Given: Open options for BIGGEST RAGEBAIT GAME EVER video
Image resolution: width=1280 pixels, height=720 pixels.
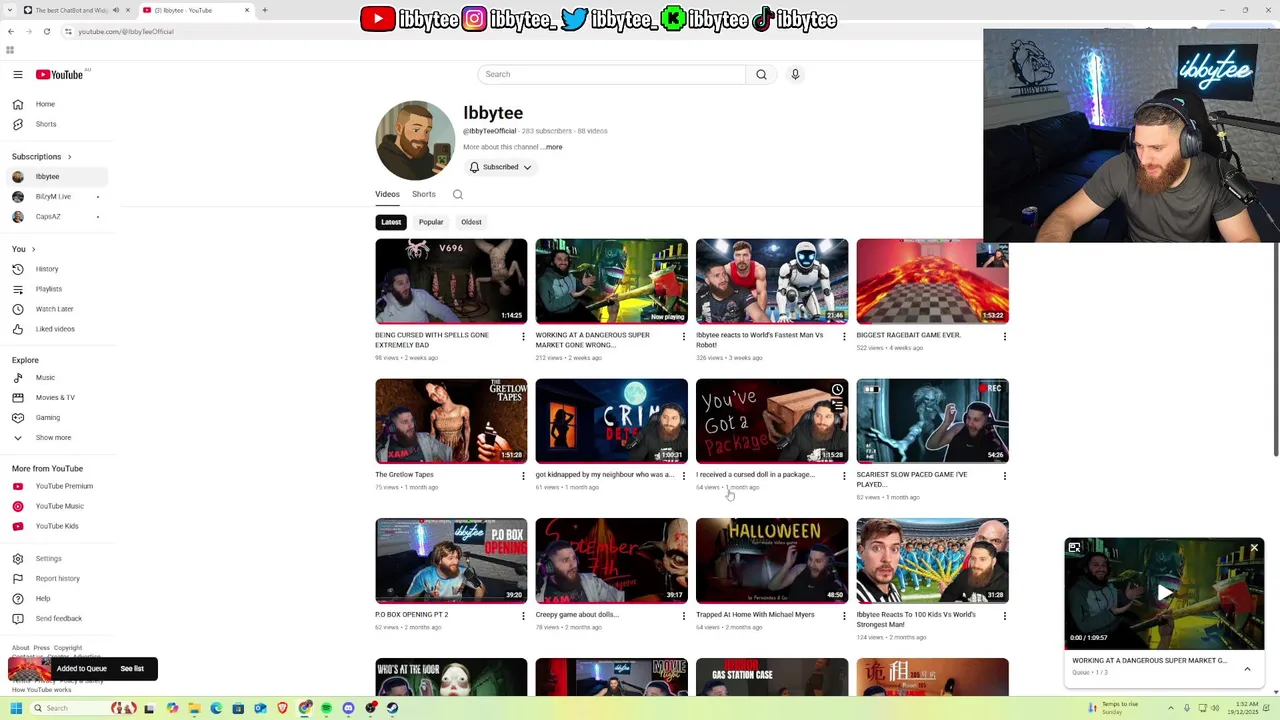Looking at the screenshot, I should point(1005,337).
